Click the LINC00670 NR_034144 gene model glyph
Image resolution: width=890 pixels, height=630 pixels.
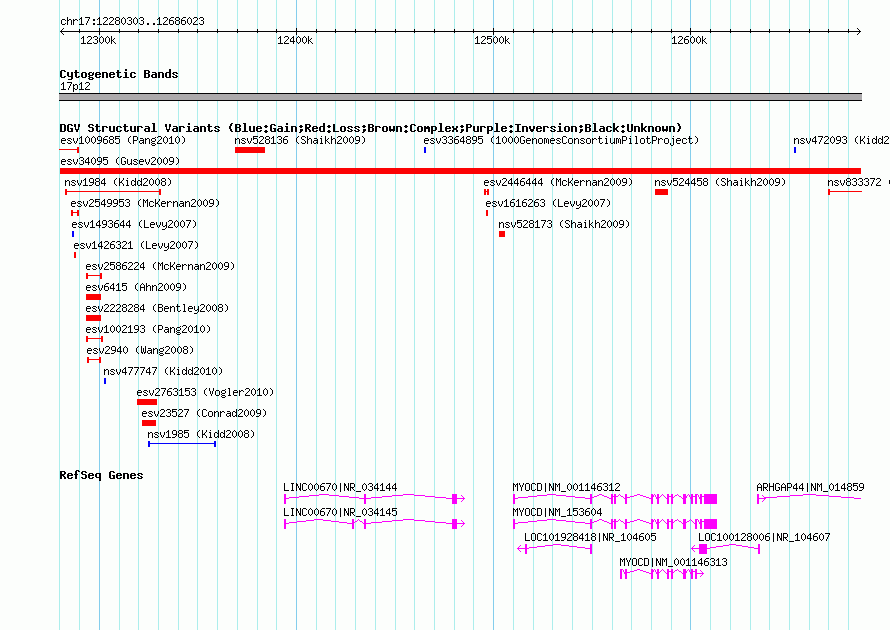pyautogui.click(x=375, y=499)
